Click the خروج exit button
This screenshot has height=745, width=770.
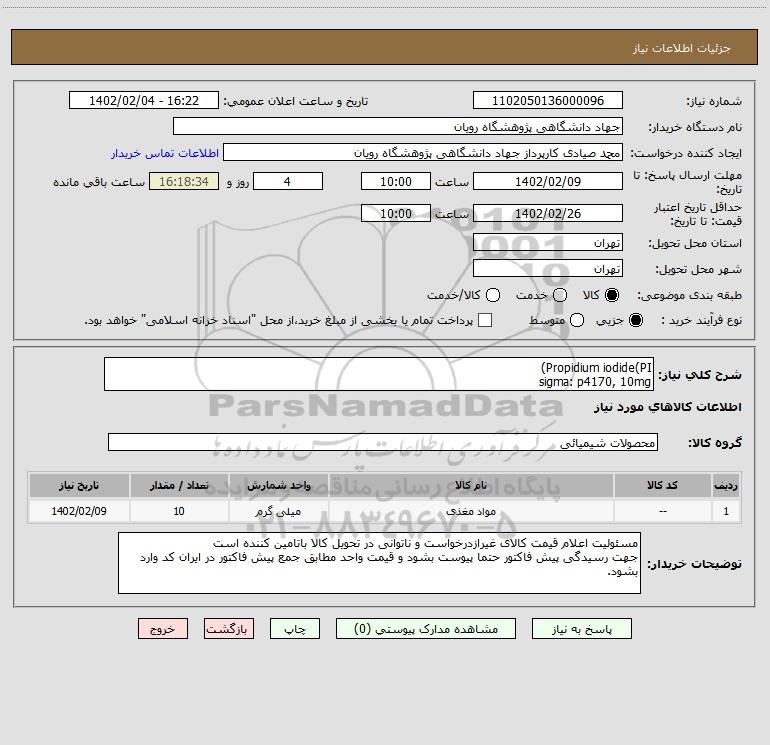pos(163,629)
